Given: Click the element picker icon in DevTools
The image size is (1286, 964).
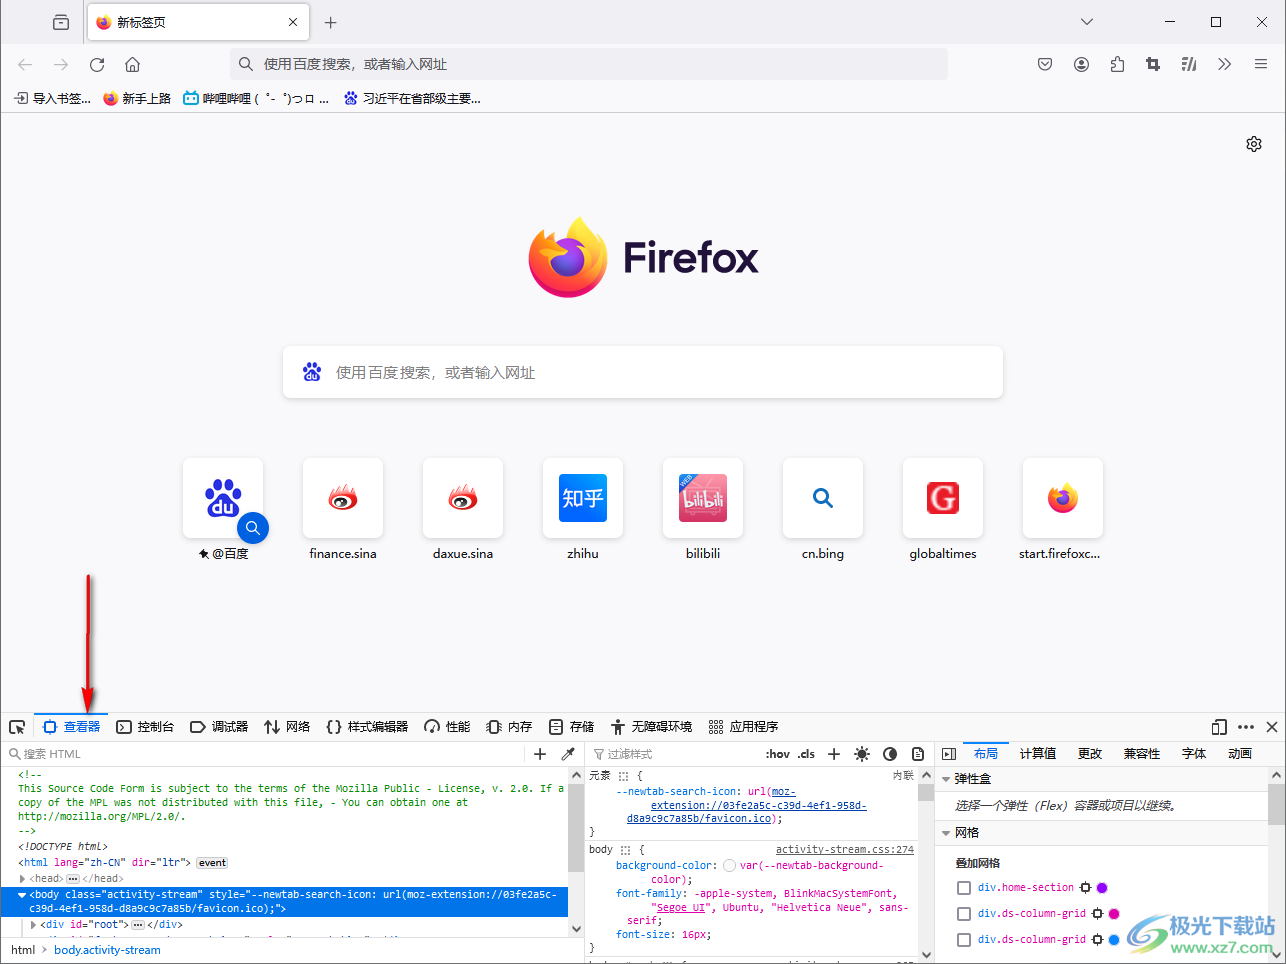Looking at the screenshot, I should 17,727.
